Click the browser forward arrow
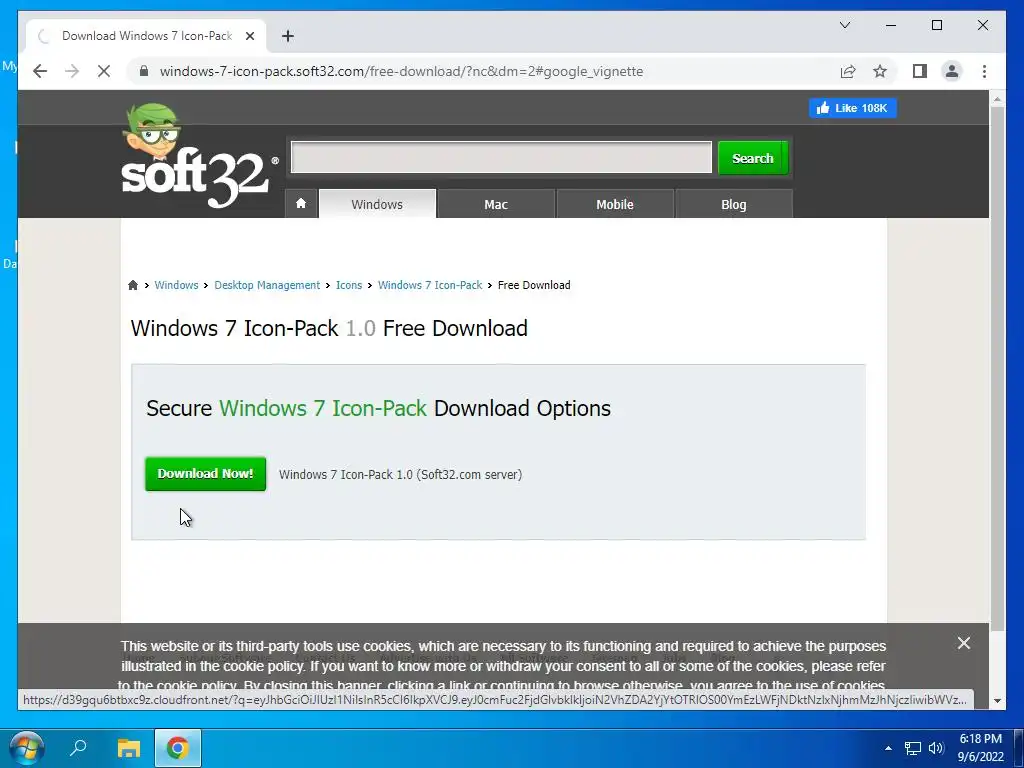 [x=72, y=71]
